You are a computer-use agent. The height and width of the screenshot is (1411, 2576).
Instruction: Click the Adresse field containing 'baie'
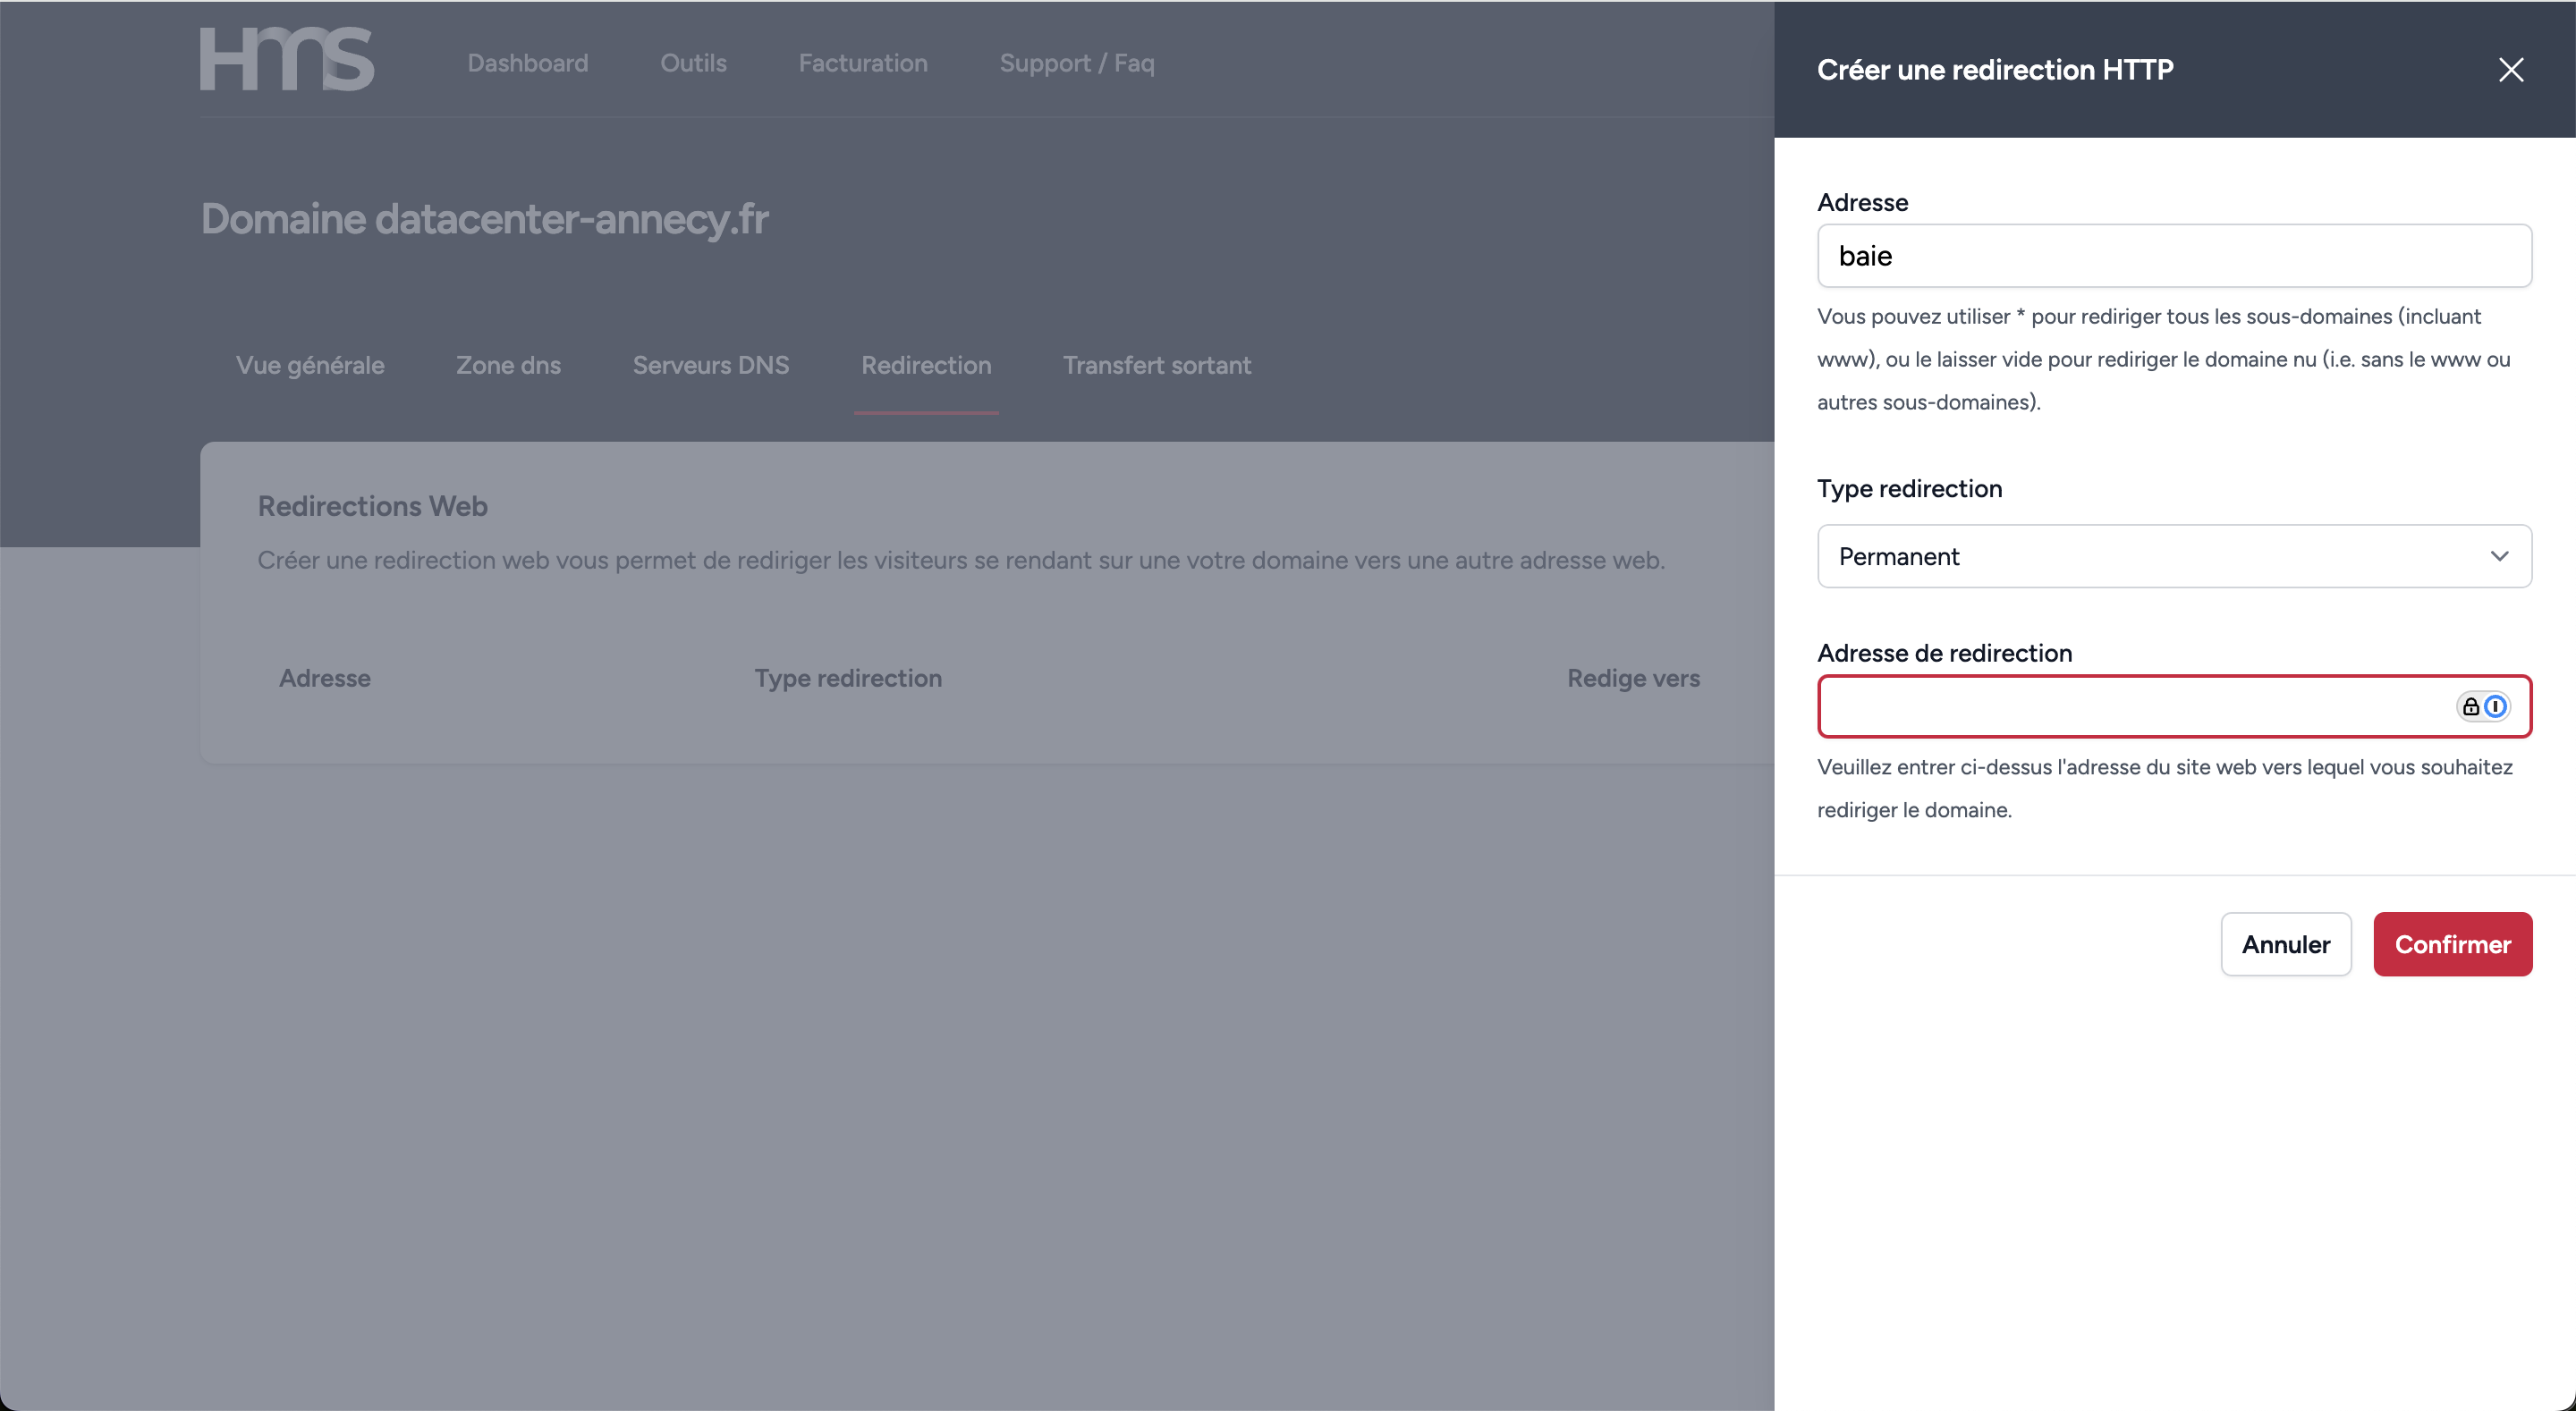pos(2174,256)
